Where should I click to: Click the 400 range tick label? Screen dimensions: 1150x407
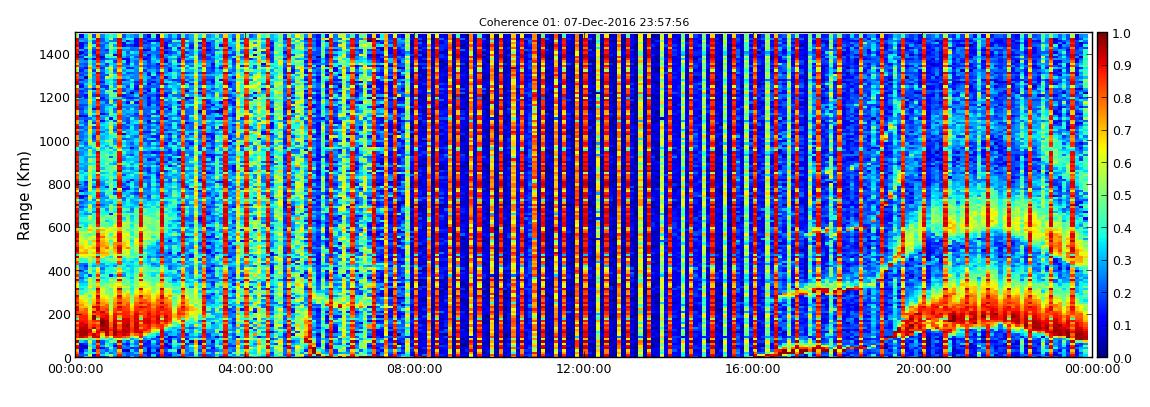59,271
